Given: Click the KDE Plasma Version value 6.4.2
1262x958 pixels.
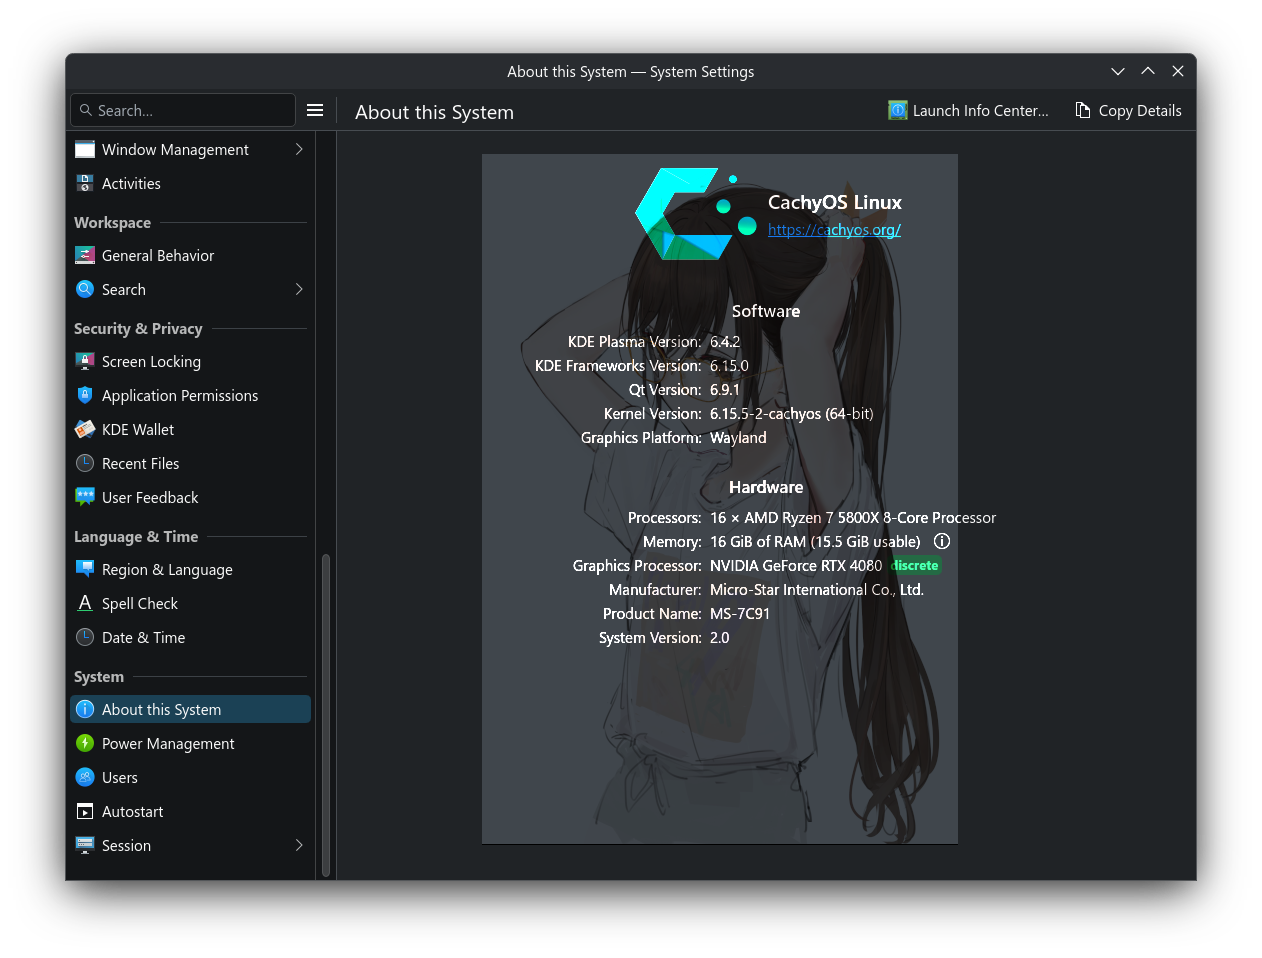Looking at the screenshot, I should pyautogui.click(x=725, y=341).
